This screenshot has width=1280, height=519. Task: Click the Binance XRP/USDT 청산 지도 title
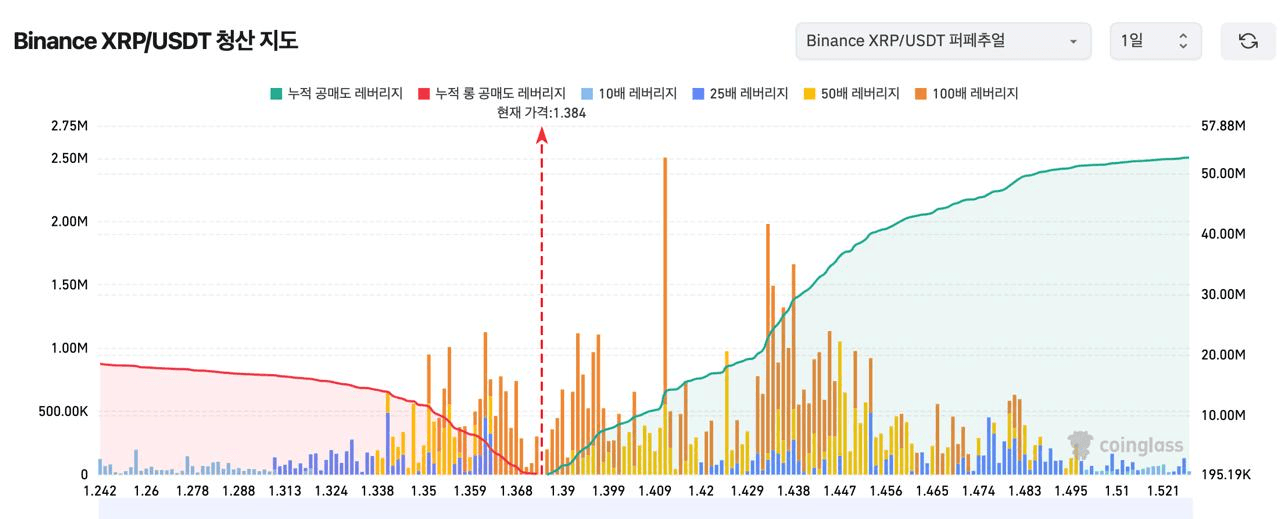click(x=155, y=41)
